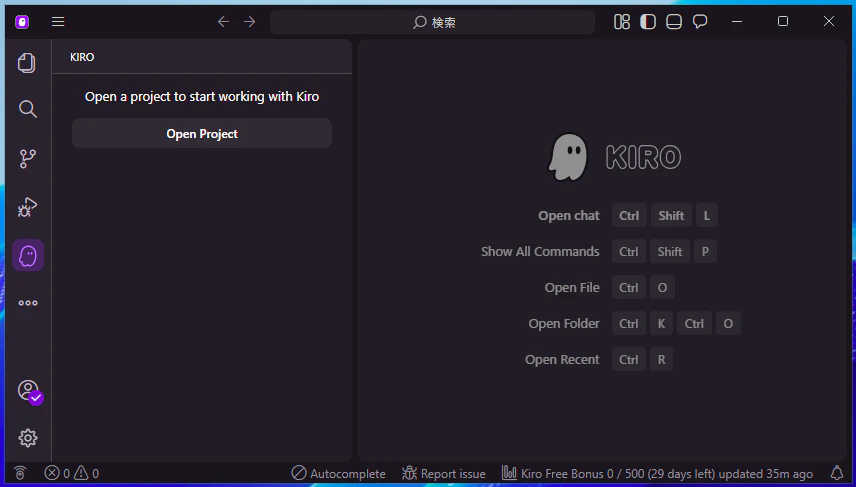Click Report issue in the status bar
Viewport: 856px width, 487px height.
coord(443,473)
